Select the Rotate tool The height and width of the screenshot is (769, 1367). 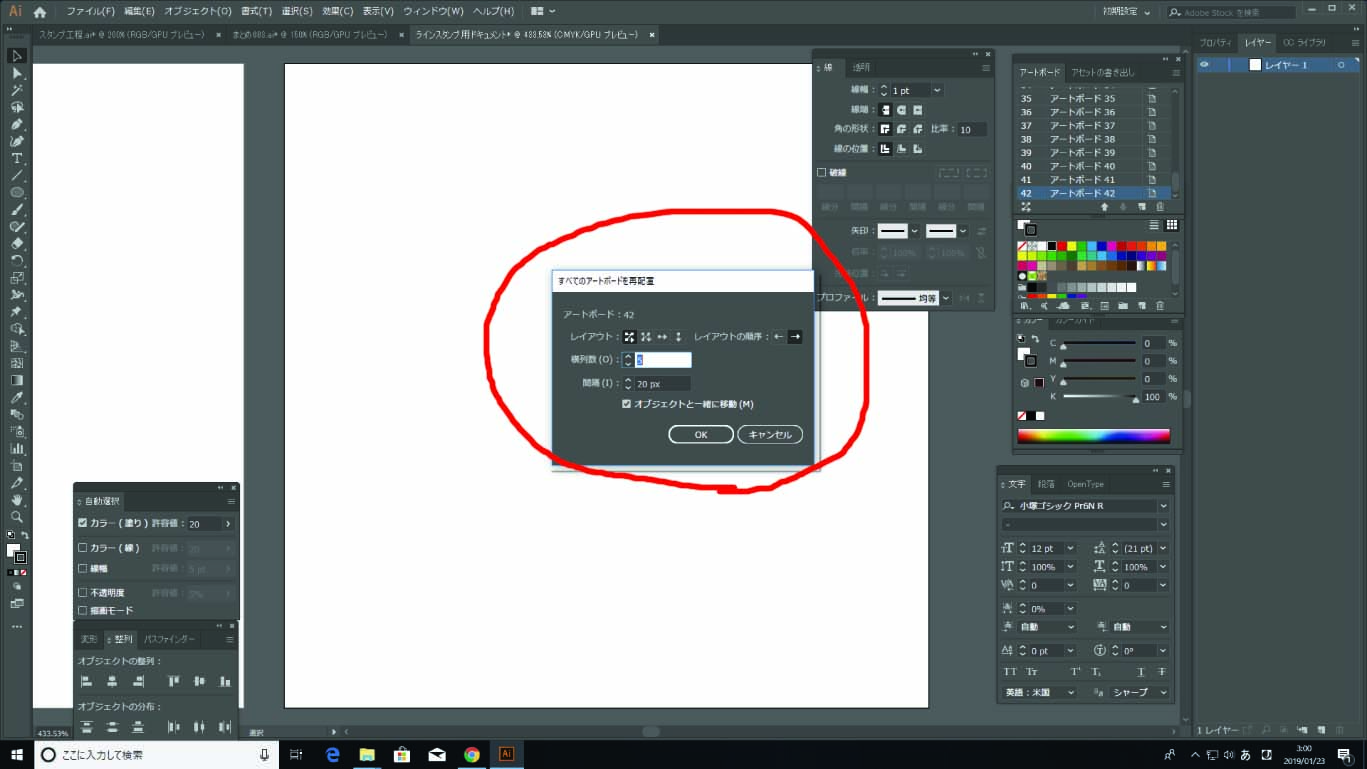[x=17, y=260]
